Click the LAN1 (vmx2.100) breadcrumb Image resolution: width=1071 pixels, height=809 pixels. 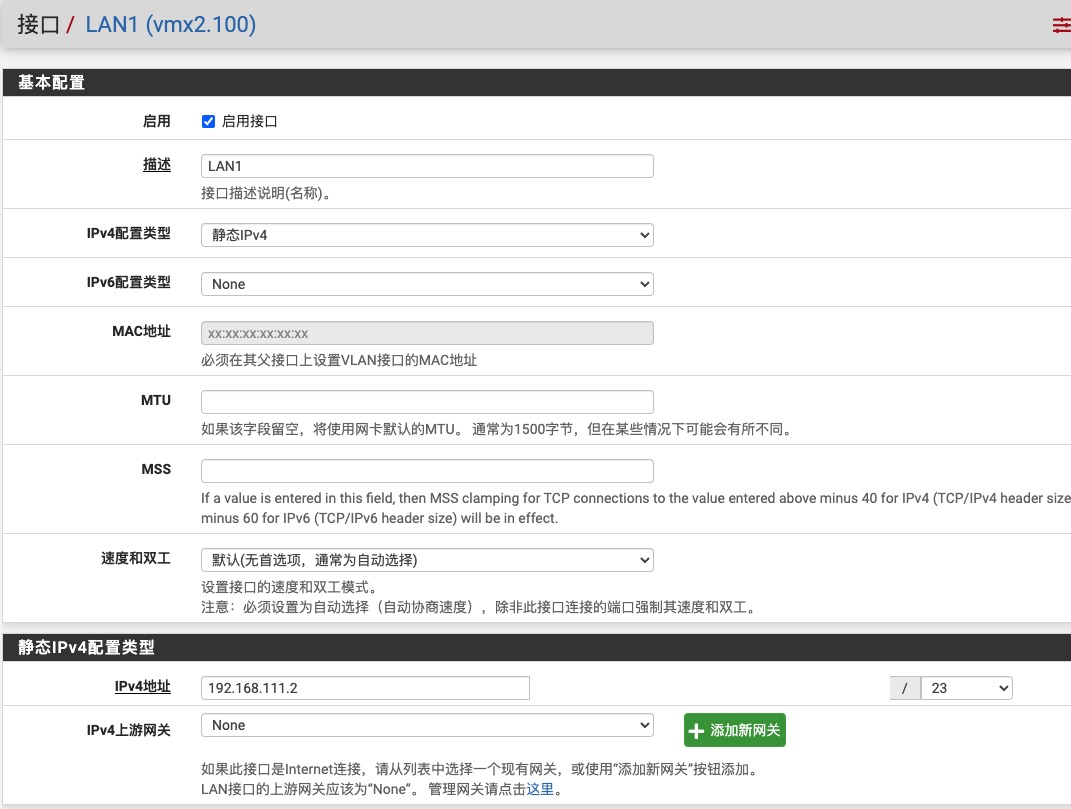[x=170, y=25]
